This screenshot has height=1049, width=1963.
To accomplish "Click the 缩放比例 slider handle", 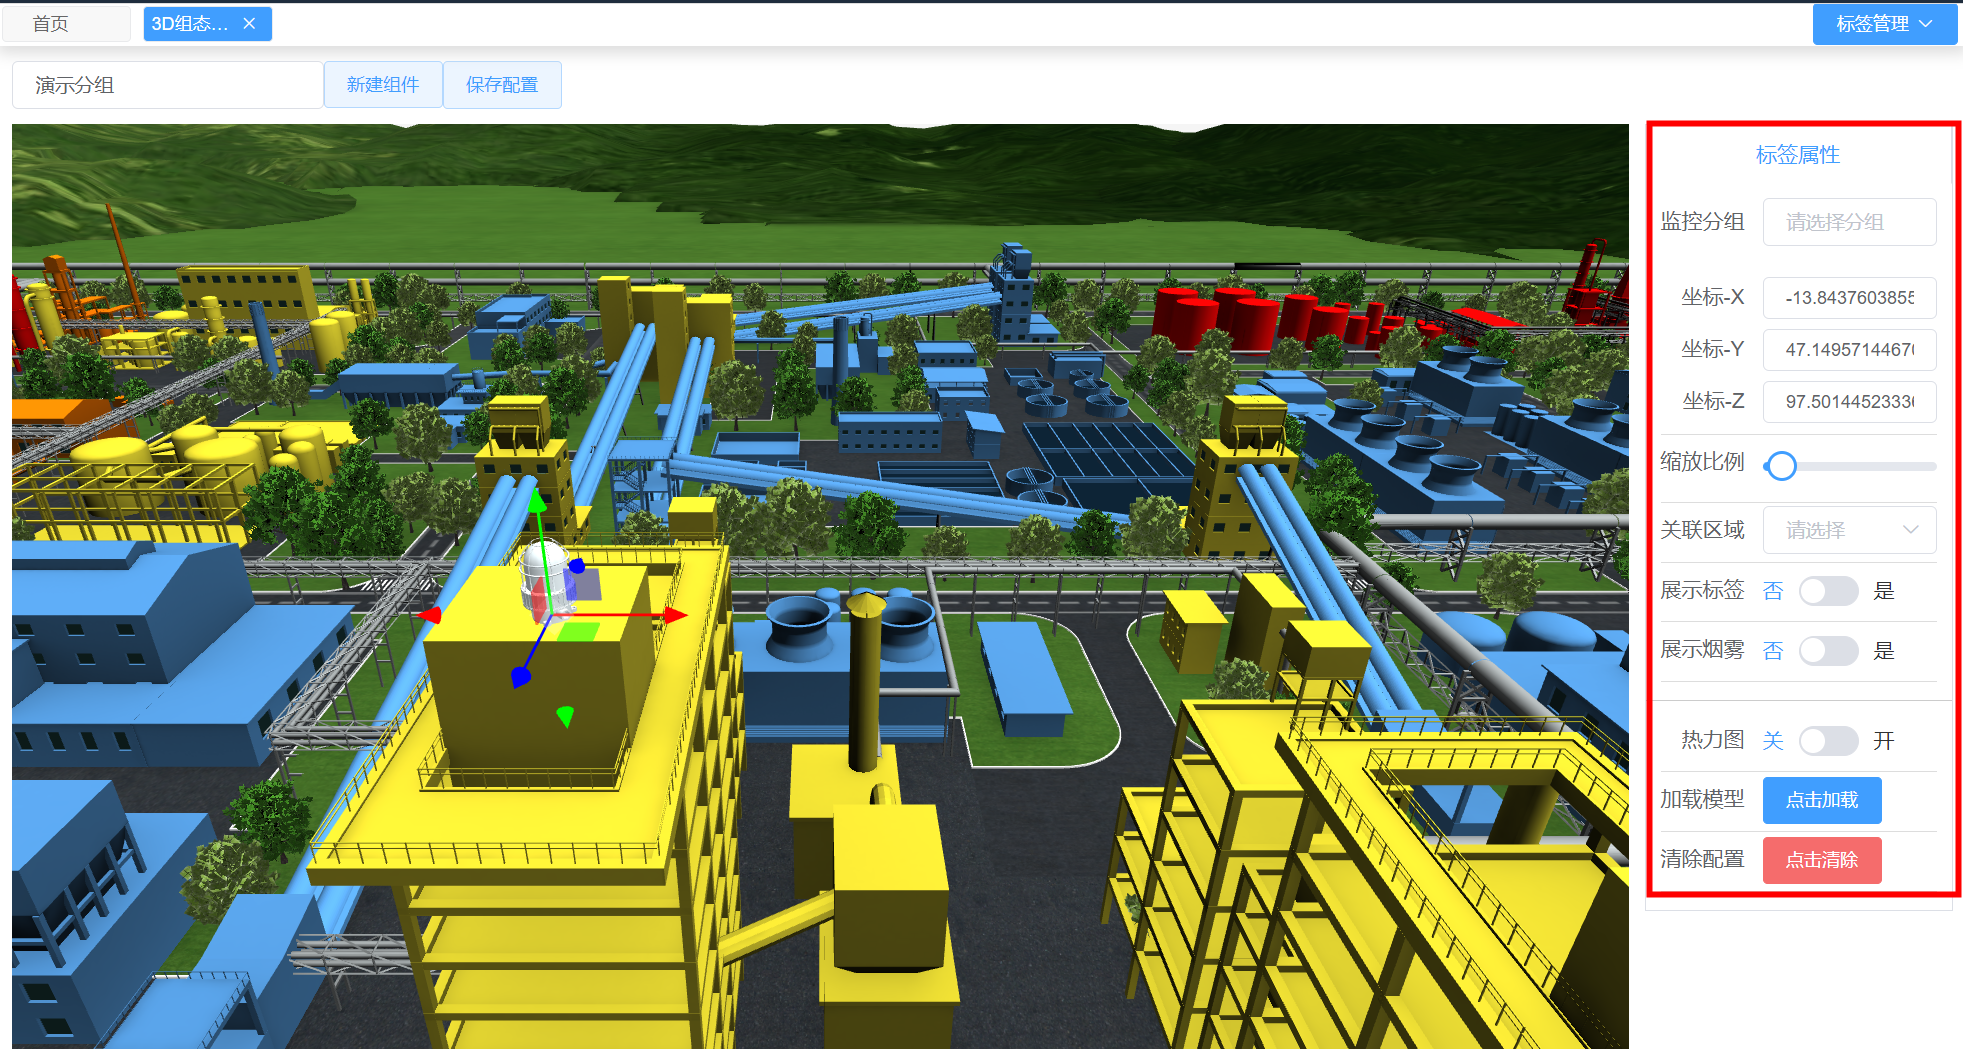I will (1781, 466).
